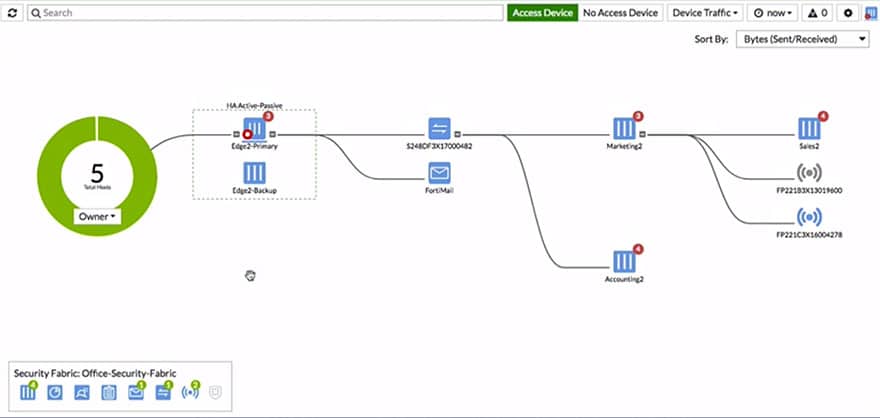Click third legend icon after FortiAnalyzer
Screen dimensions: 880x418
click(81, 392)
